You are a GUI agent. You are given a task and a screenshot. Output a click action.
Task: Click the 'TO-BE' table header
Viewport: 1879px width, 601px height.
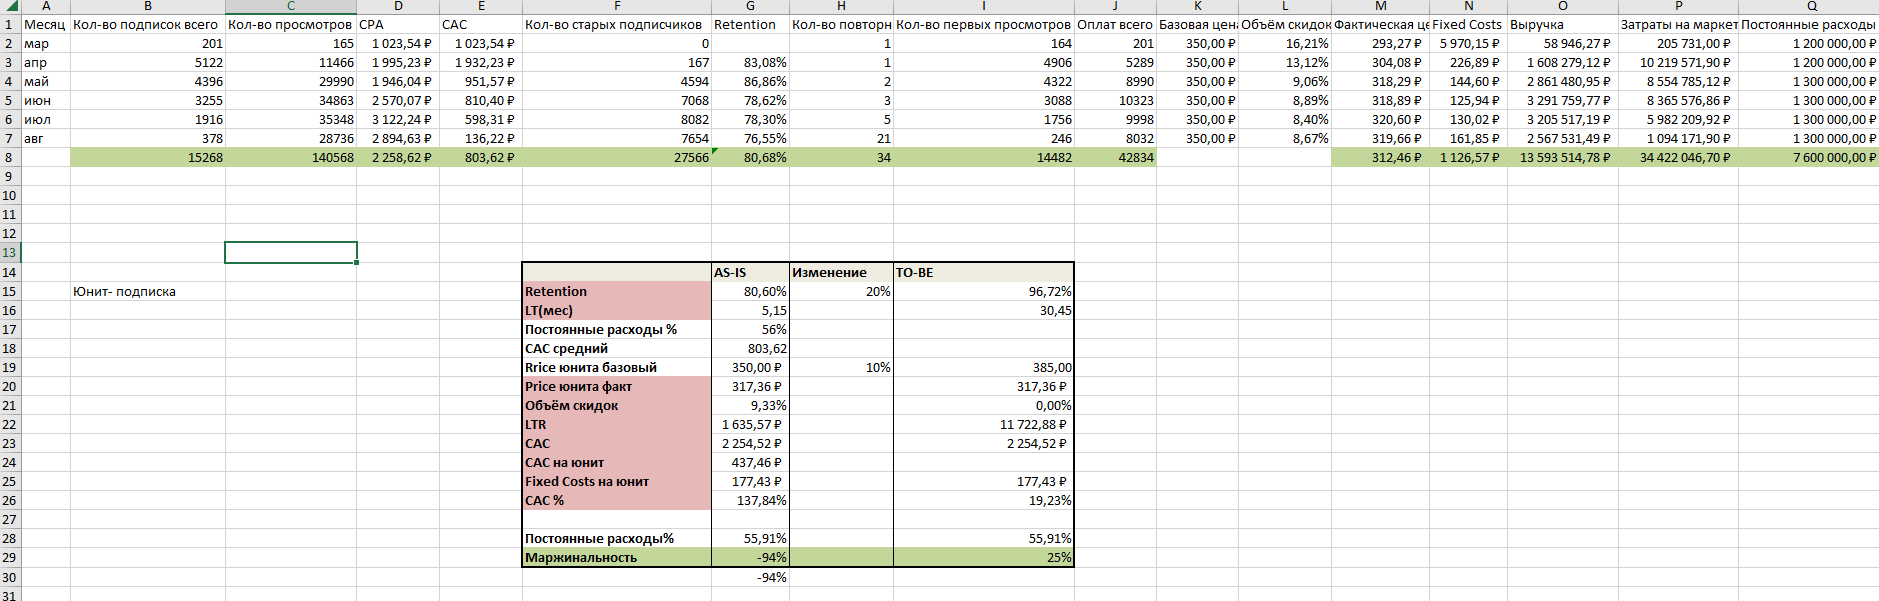[984, 272]
